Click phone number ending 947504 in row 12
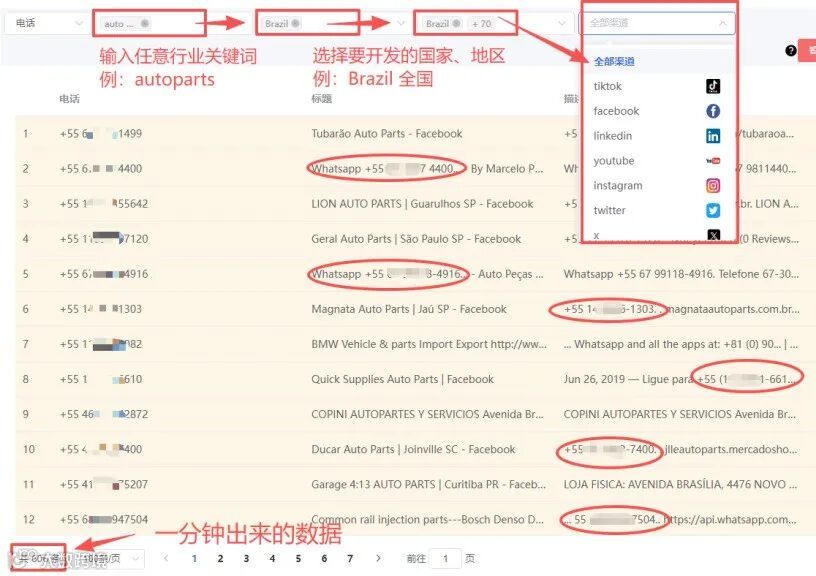 point(104,519)
